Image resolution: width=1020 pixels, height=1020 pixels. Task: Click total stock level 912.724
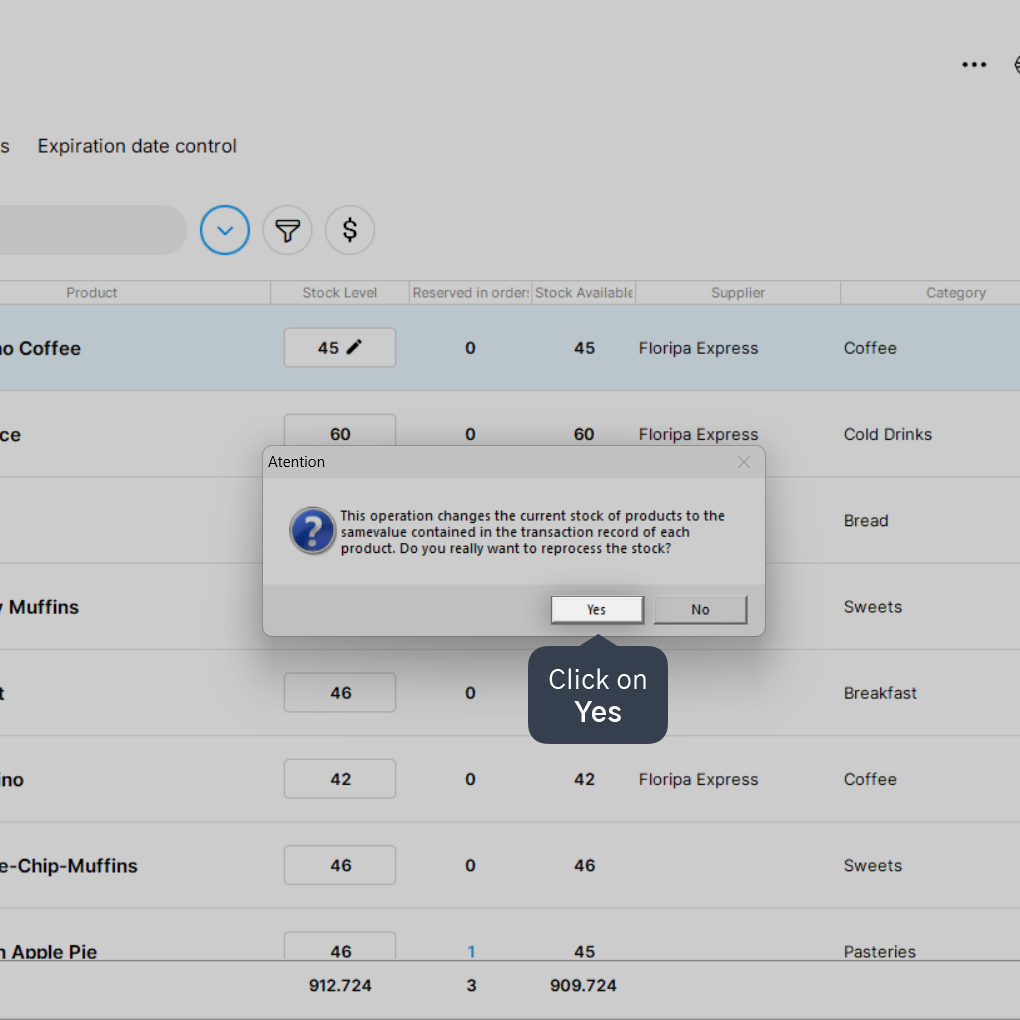point(340,986)
